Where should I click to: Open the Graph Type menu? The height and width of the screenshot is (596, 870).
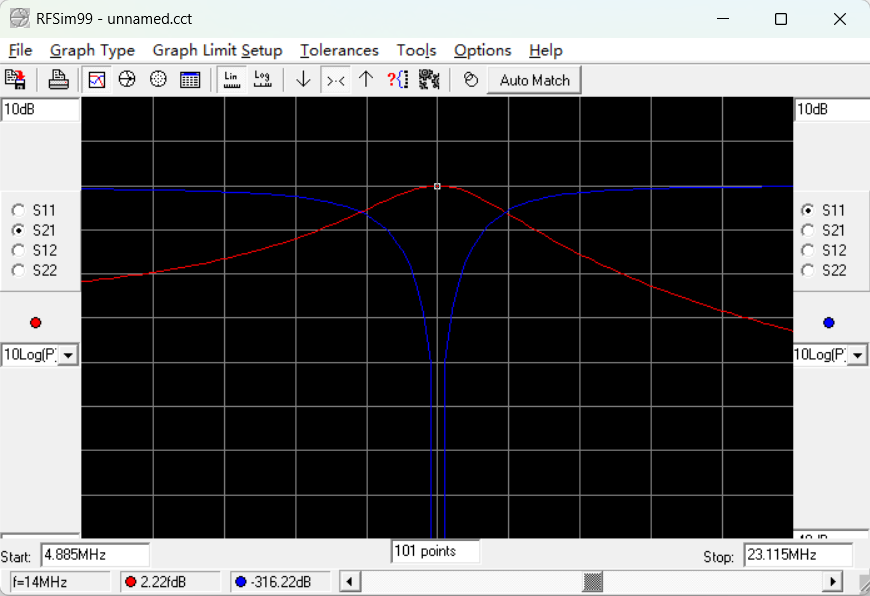click(x=92, y=50)
